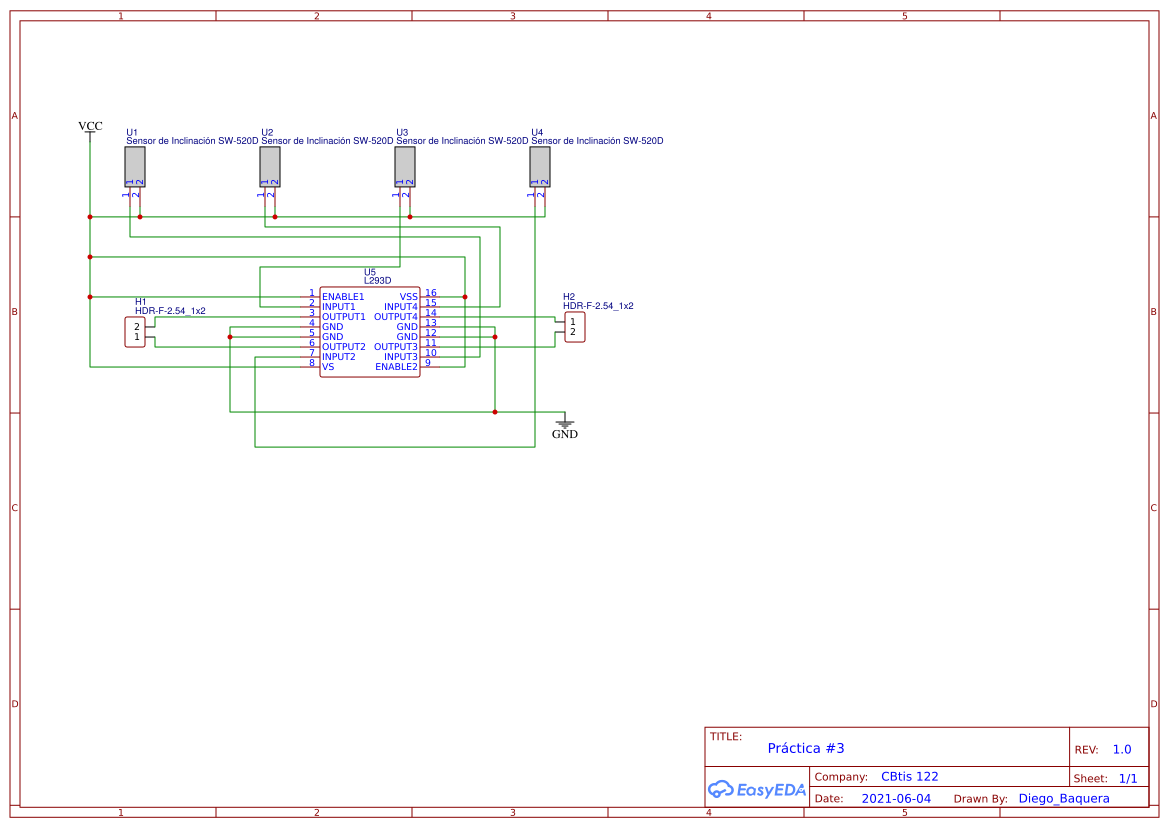The height and width of the screenshot is (828, 1169).
Task: Click the Sheet number 1/1
Action: (x=1127, y=778)
